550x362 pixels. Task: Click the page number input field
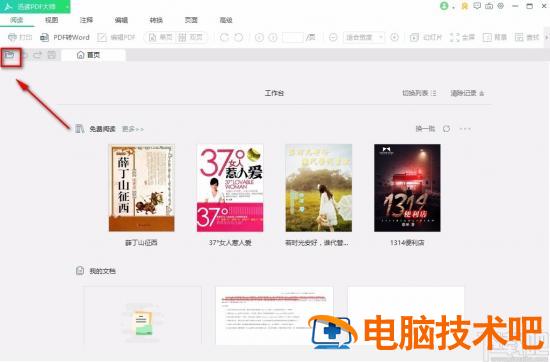coord(293,37)
